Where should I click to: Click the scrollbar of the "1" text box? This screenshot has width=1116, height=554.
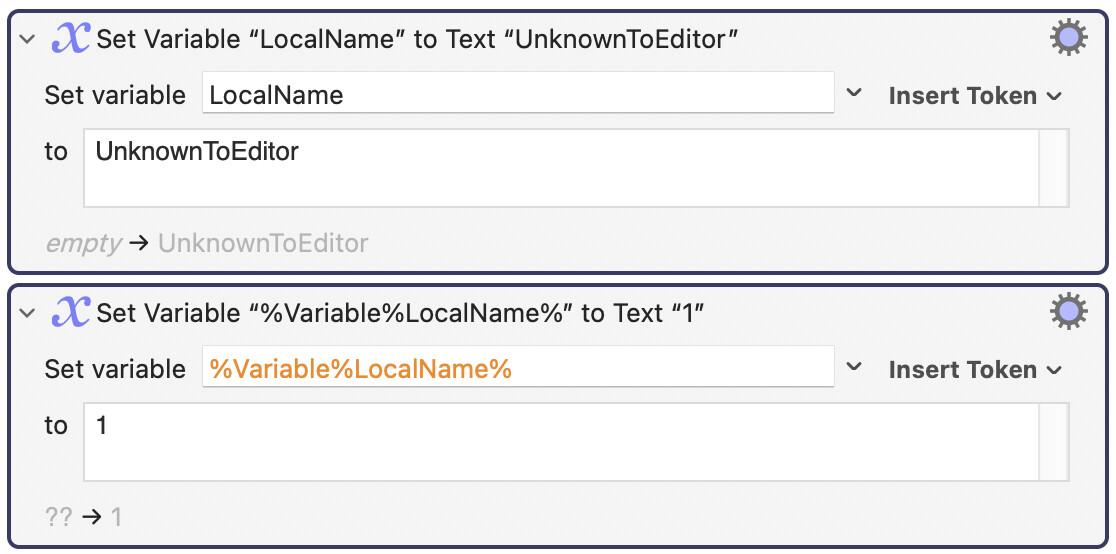[1054, 441]
